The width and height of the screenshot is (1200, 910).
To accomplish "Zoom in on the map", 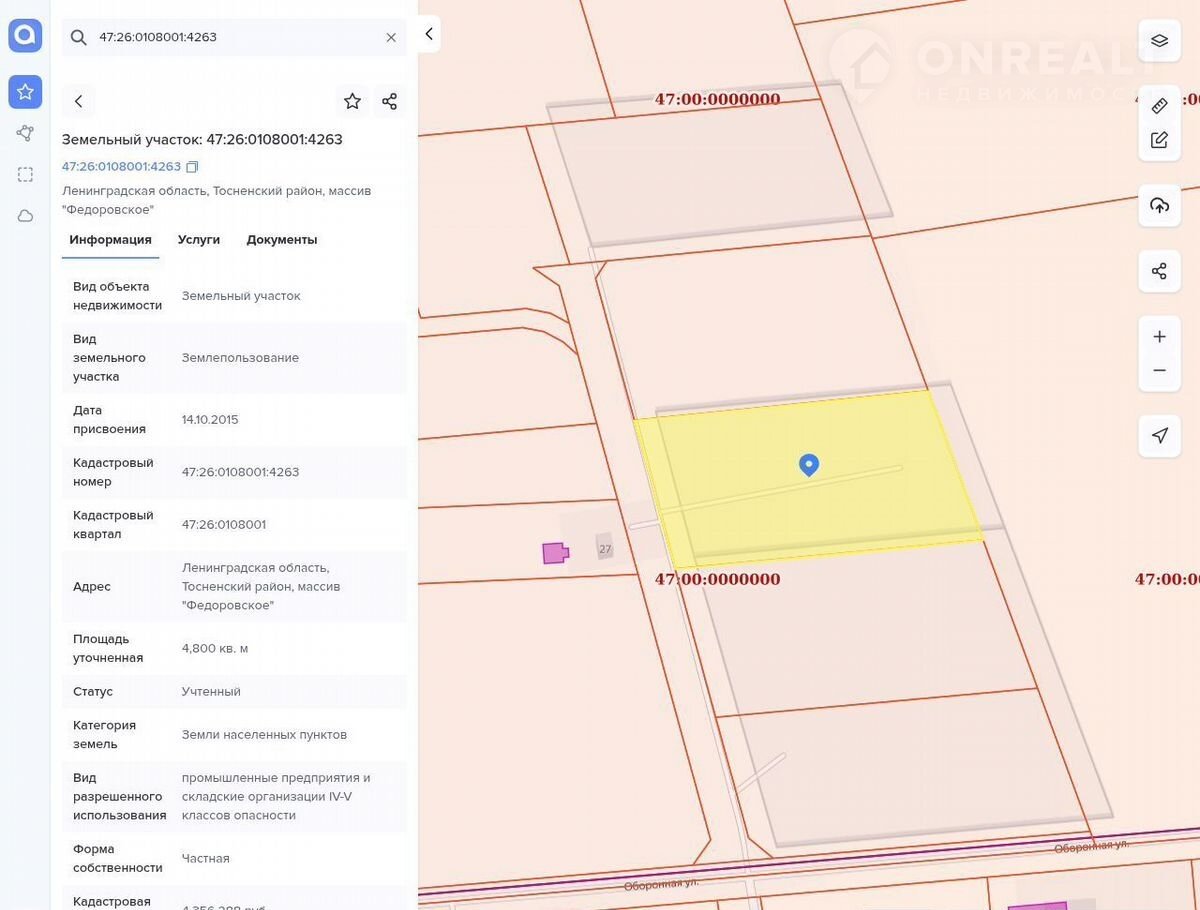I will click(x=1159, y=336).
